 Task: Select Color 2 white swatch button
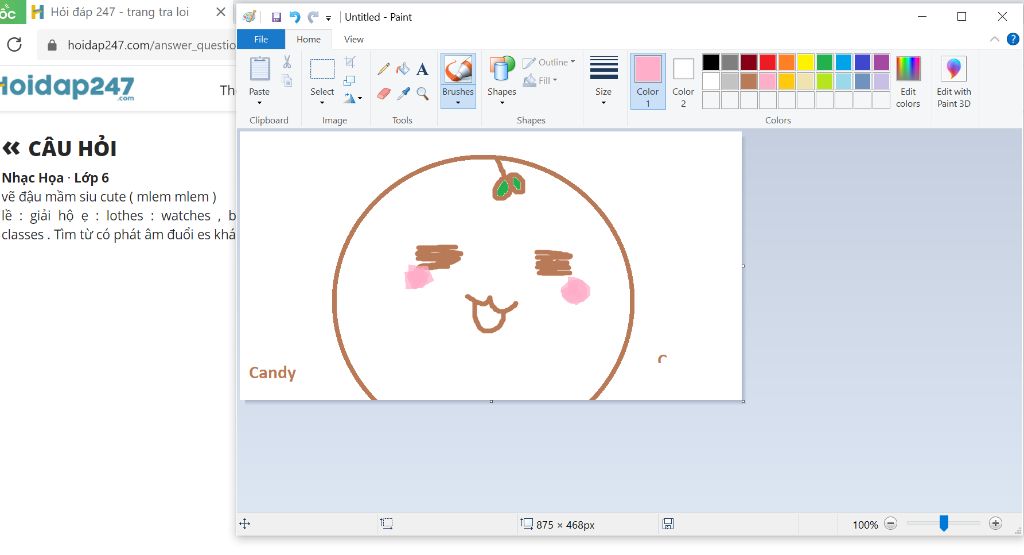(x=683, y=82)
